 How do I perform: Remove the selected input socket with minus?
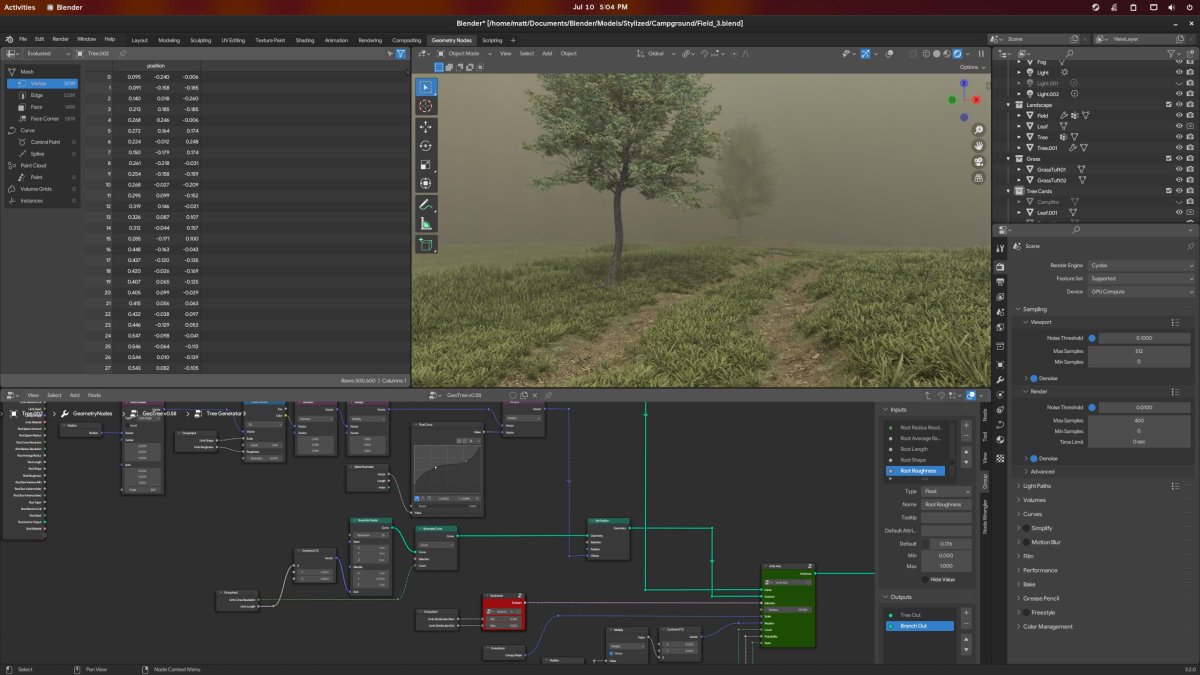965,436
